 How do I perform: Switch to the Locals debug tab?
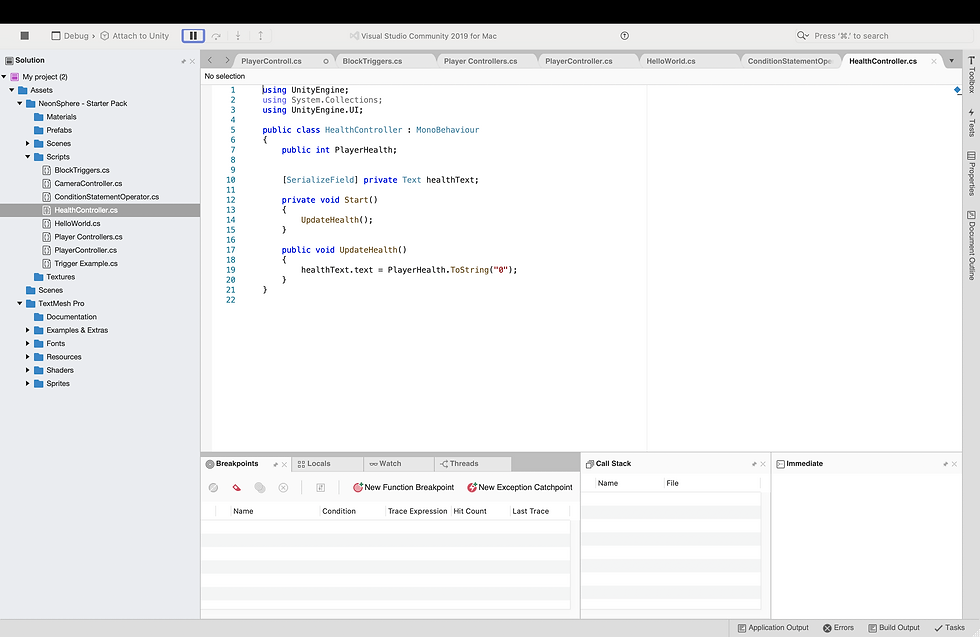[318, 464]
